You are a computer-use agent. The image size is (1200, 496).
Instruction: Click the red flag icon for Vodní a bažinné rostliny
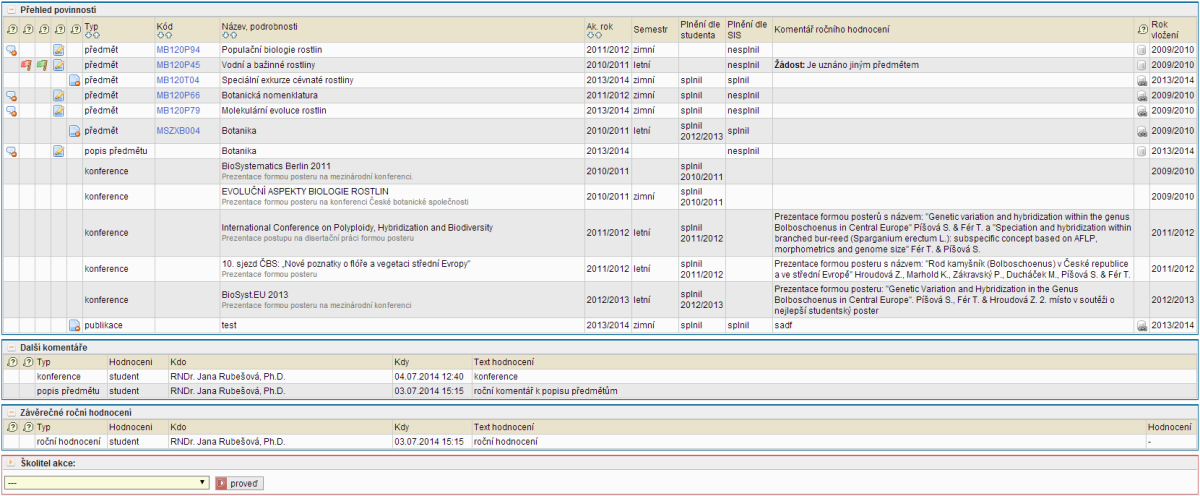pos(26,65)
